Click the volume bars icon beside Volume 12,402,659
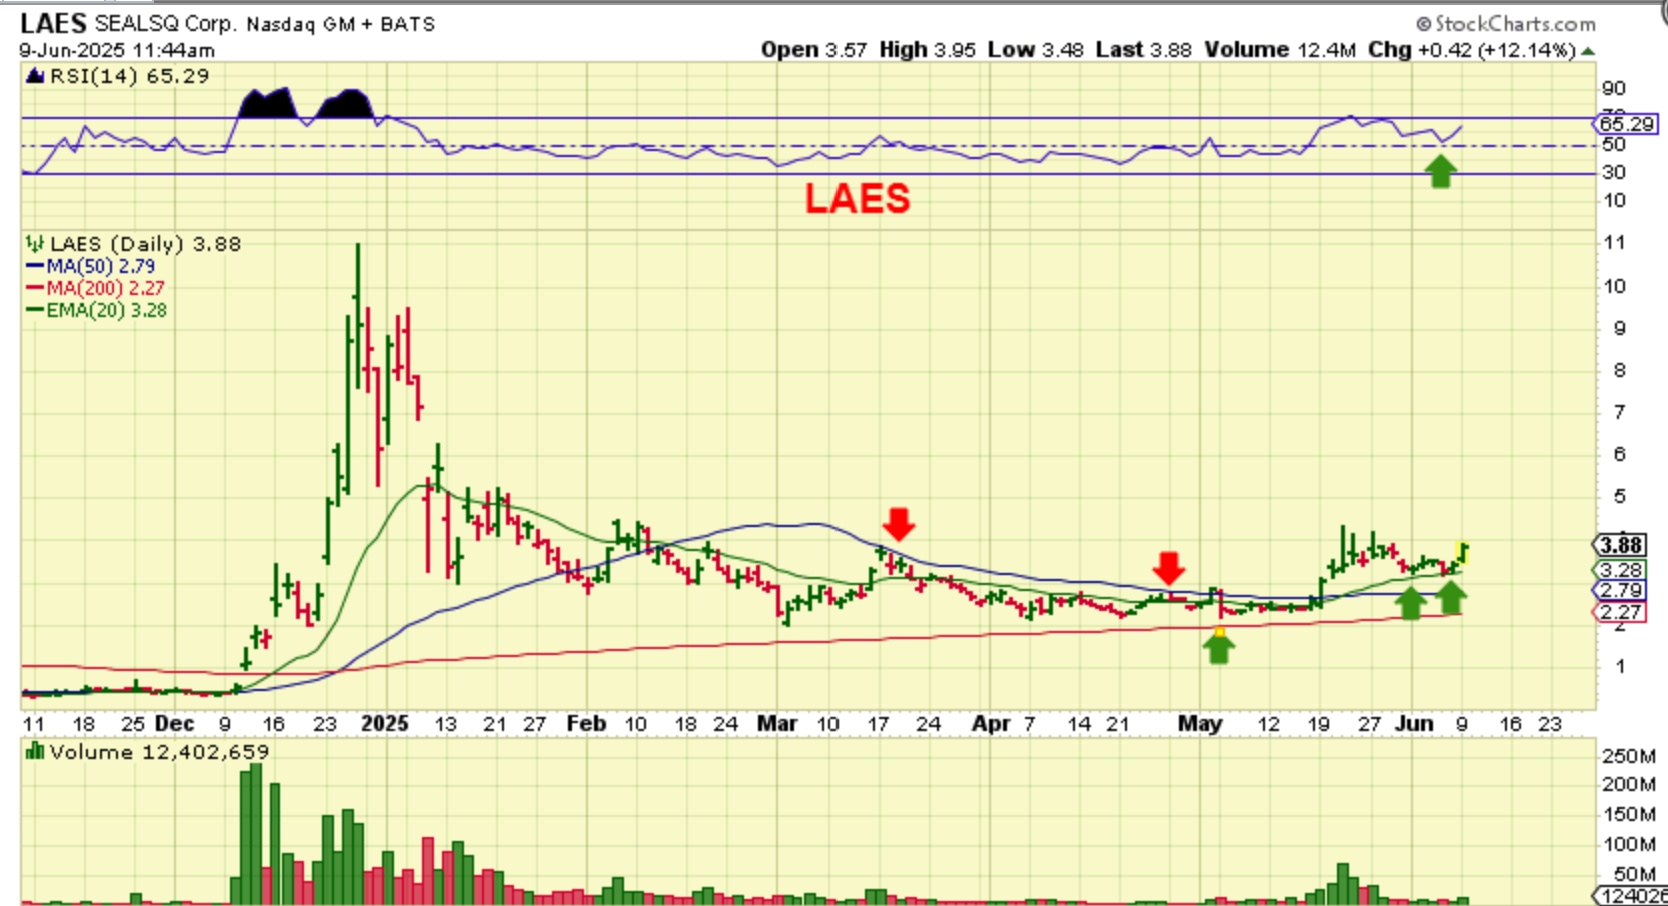 (x=35, y=751)
